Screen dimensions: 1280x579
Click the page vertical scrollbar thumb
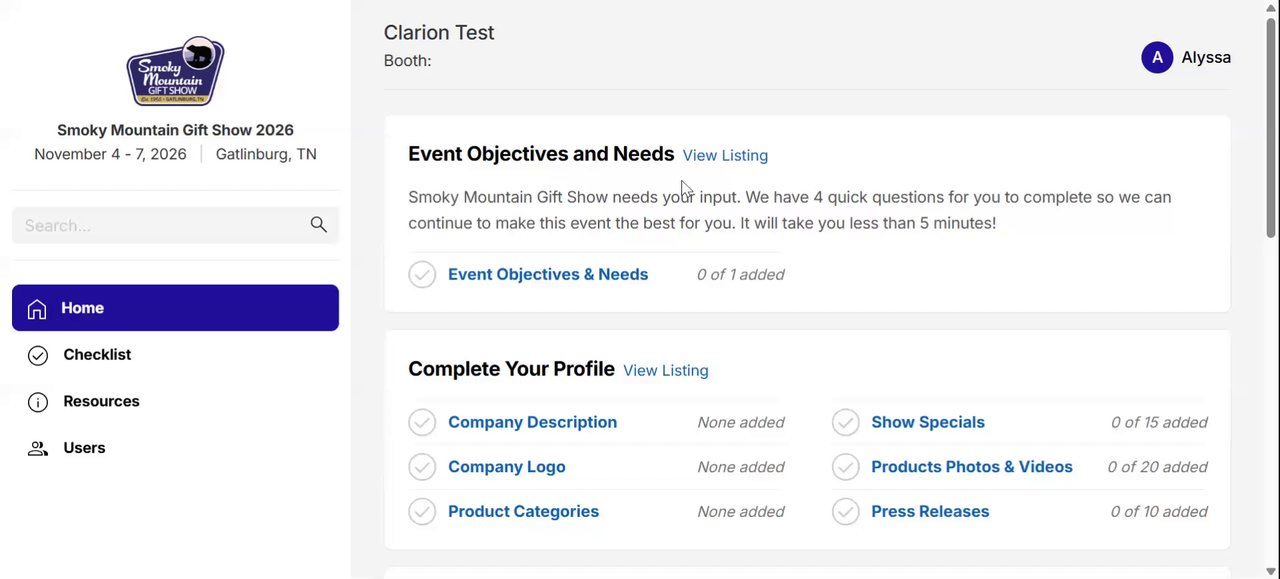(x=1271, y=127)
